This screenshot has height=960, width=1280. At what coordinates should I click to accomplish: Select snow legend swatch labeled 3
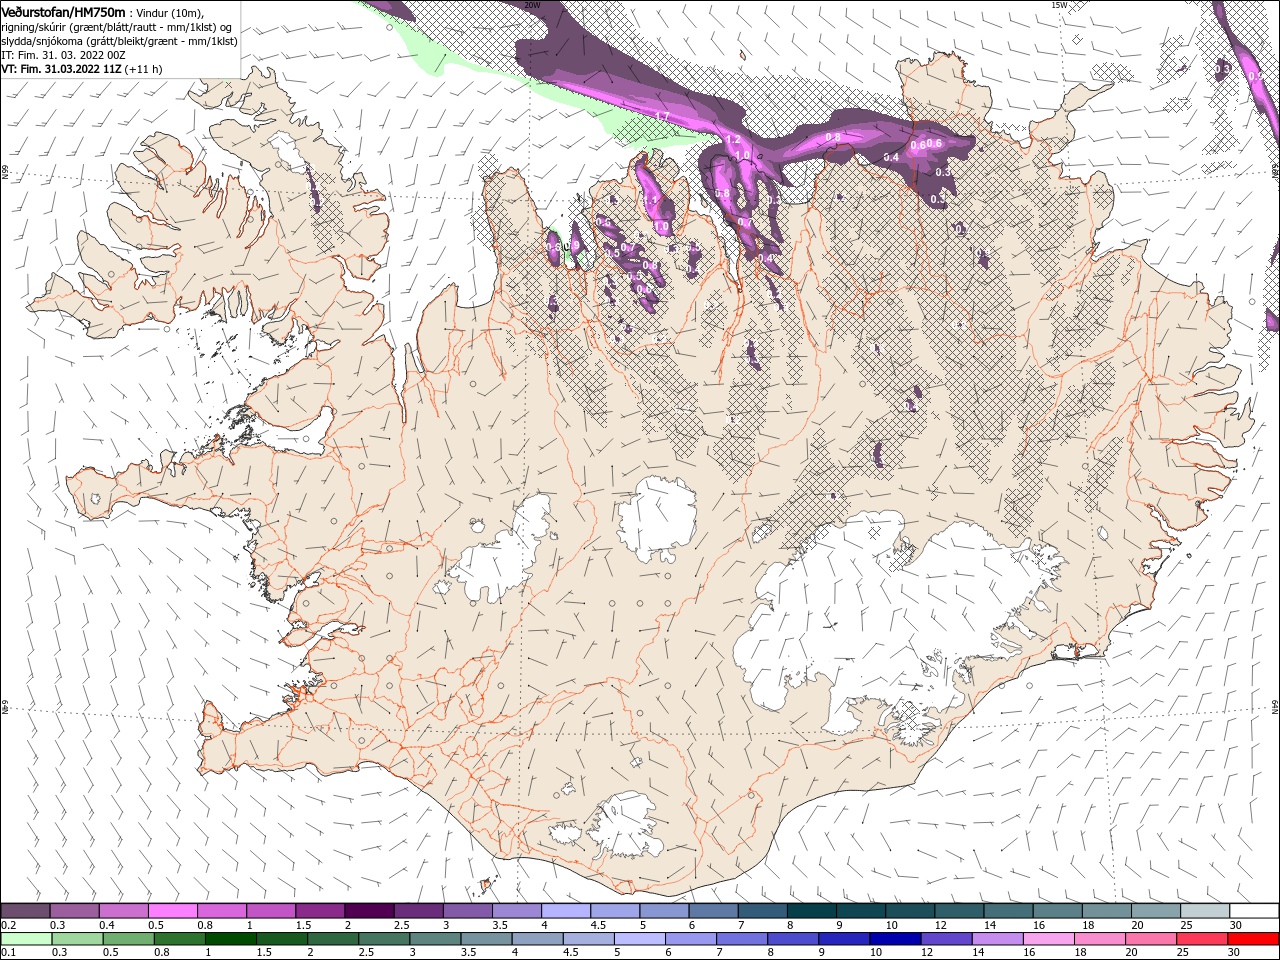click(467, 911)
